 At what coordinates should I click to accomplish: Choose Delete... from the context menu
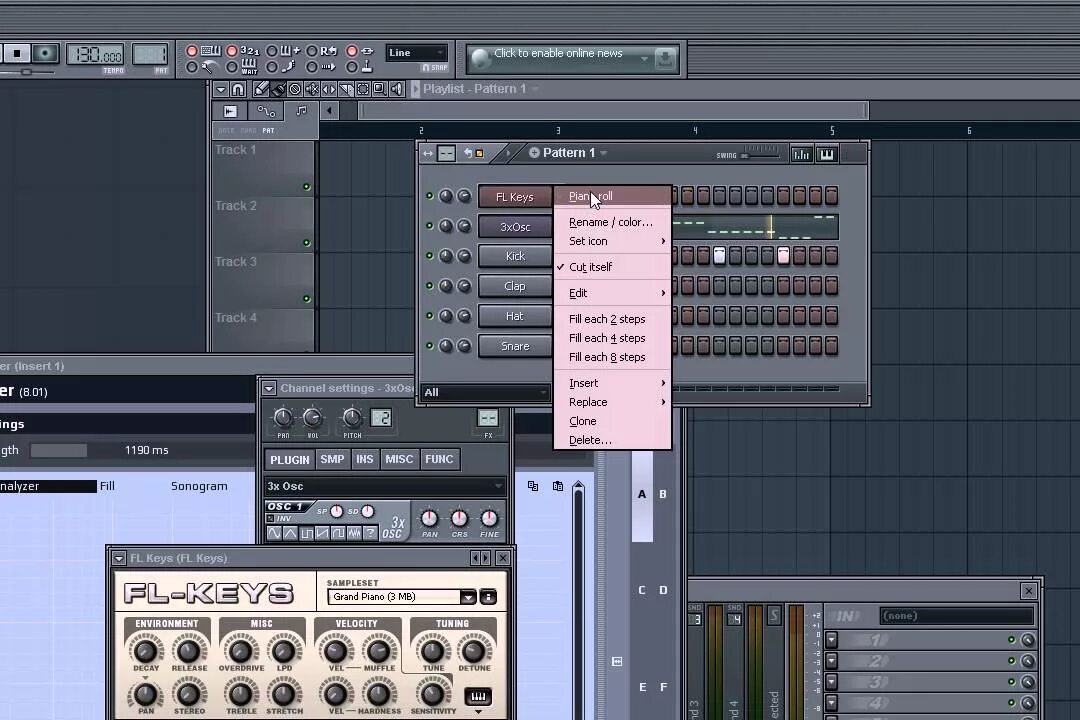(612, 440)
